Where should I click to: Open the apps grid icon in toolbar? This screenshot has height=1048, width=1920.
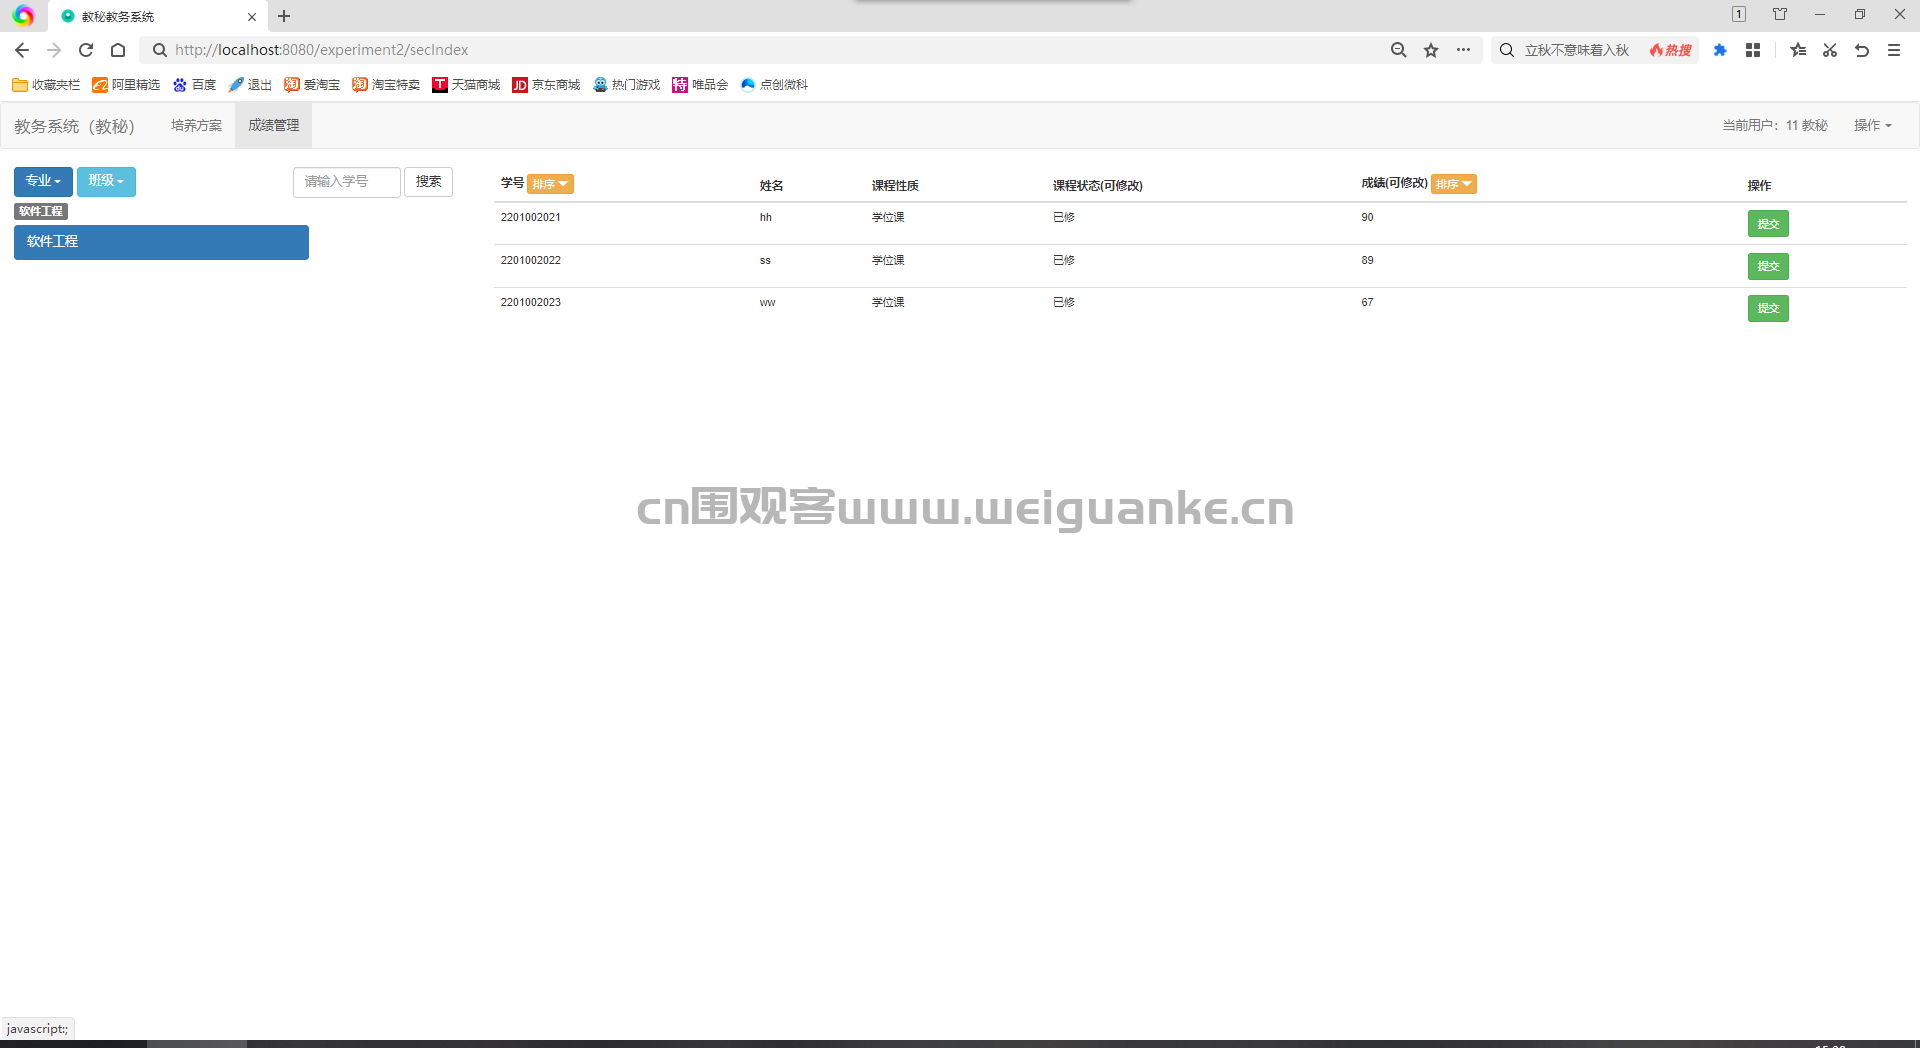click(1753, 50)
